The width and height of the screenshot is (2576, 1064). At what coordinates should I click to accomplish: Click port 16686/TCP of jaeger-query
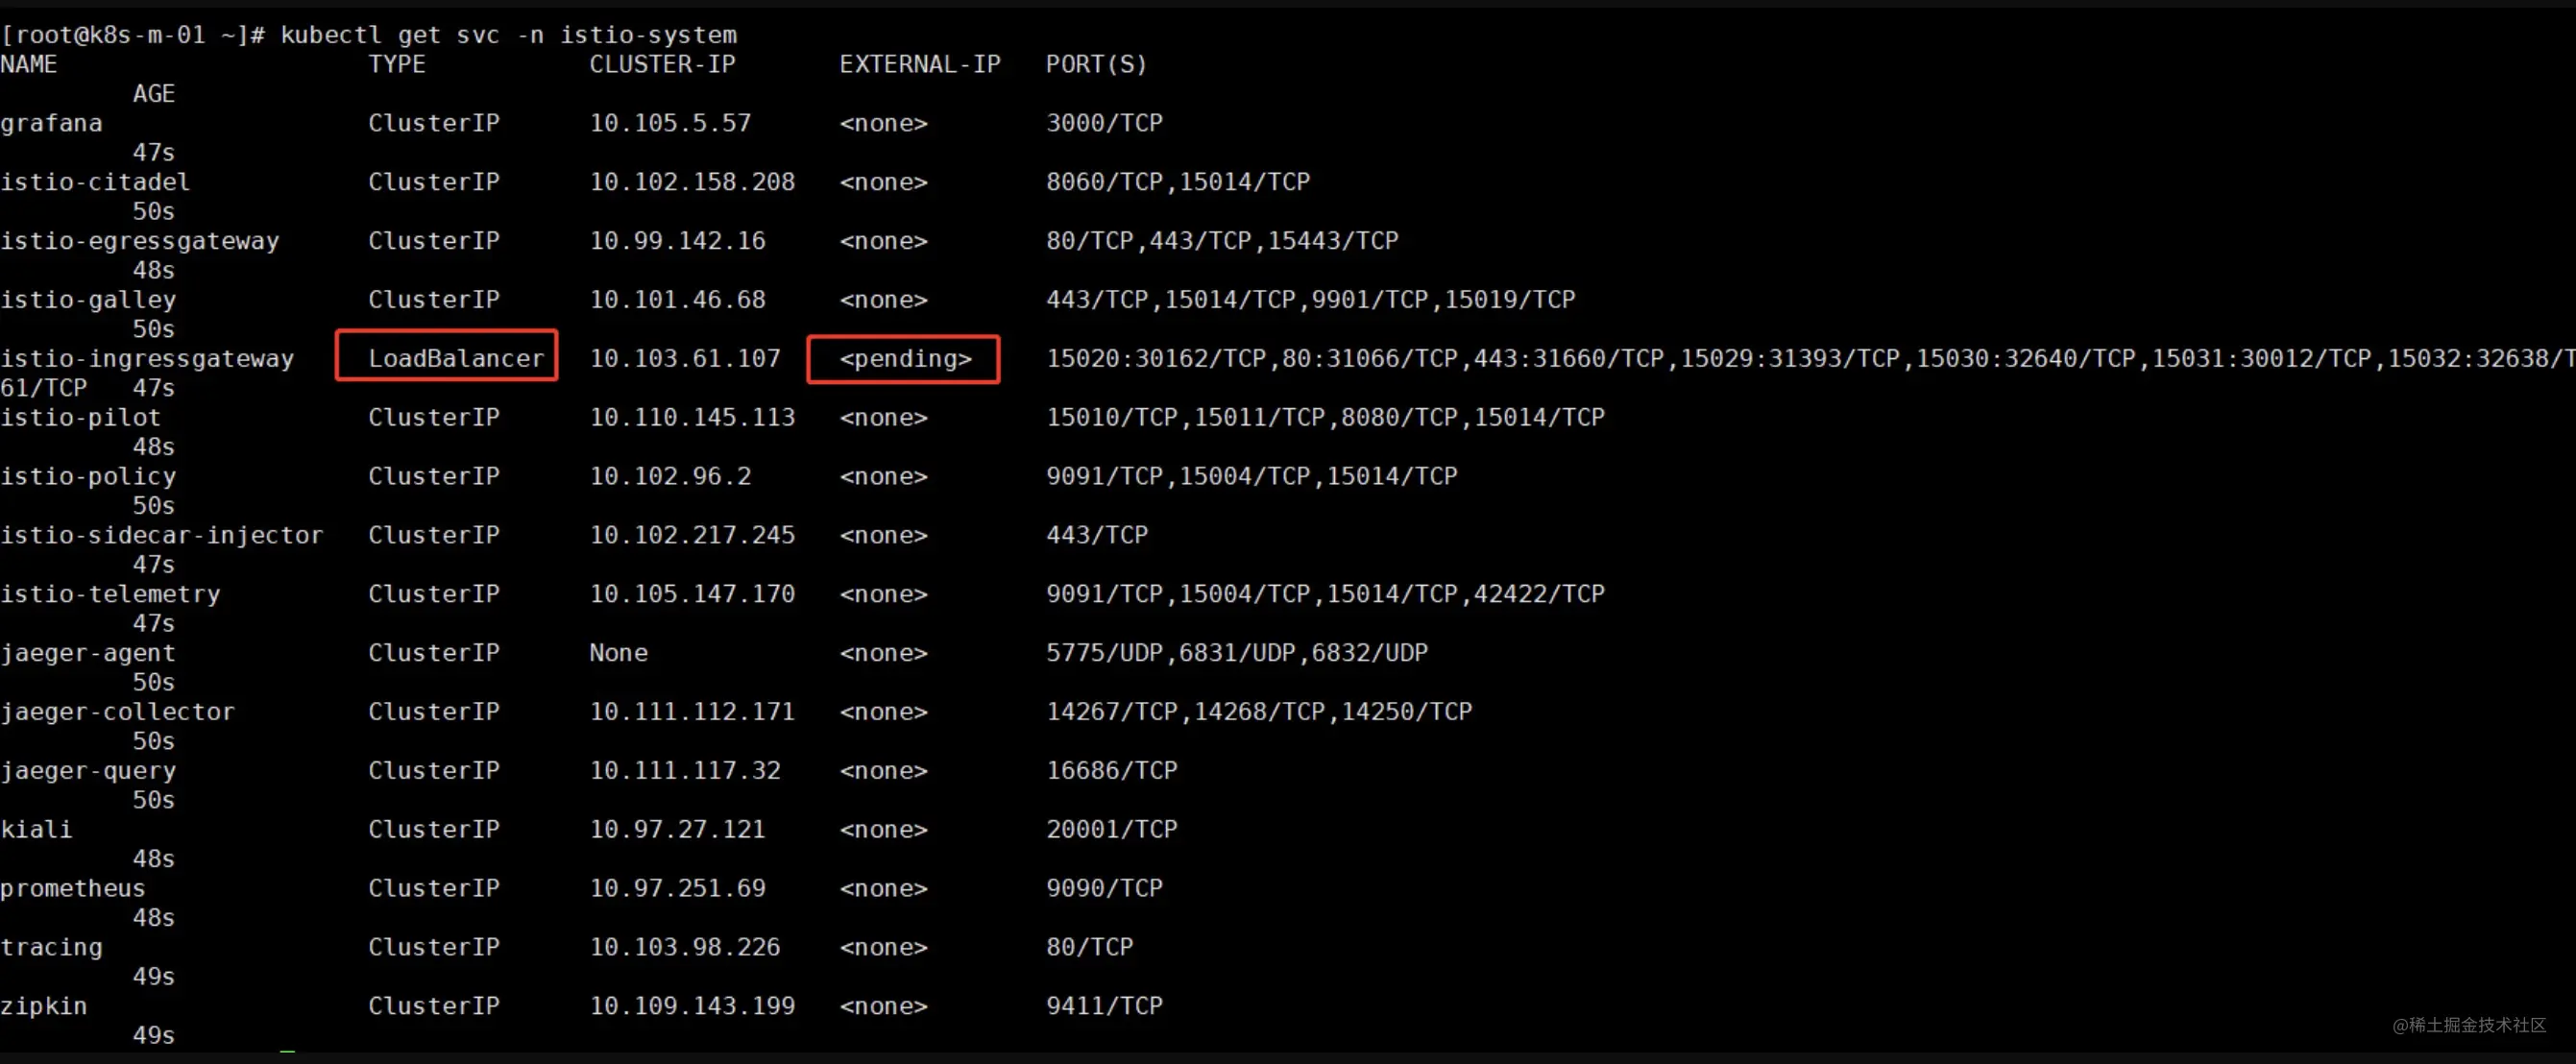[1111, 771]
